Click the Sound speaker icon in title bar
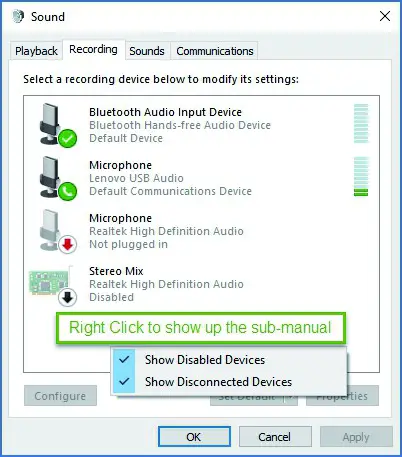The width and height of the screenshot is (402, 457). click(x=18, y=16)
